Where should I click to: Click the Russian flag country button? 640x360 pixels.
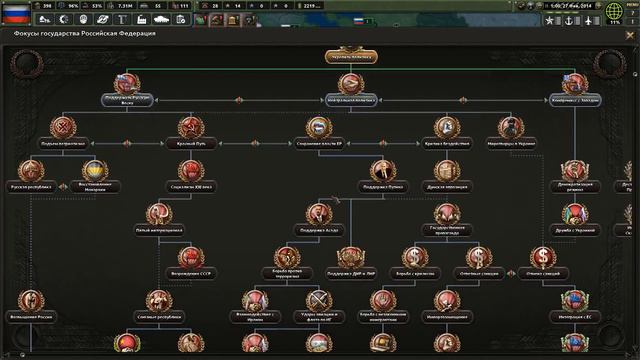coord(16,13)
